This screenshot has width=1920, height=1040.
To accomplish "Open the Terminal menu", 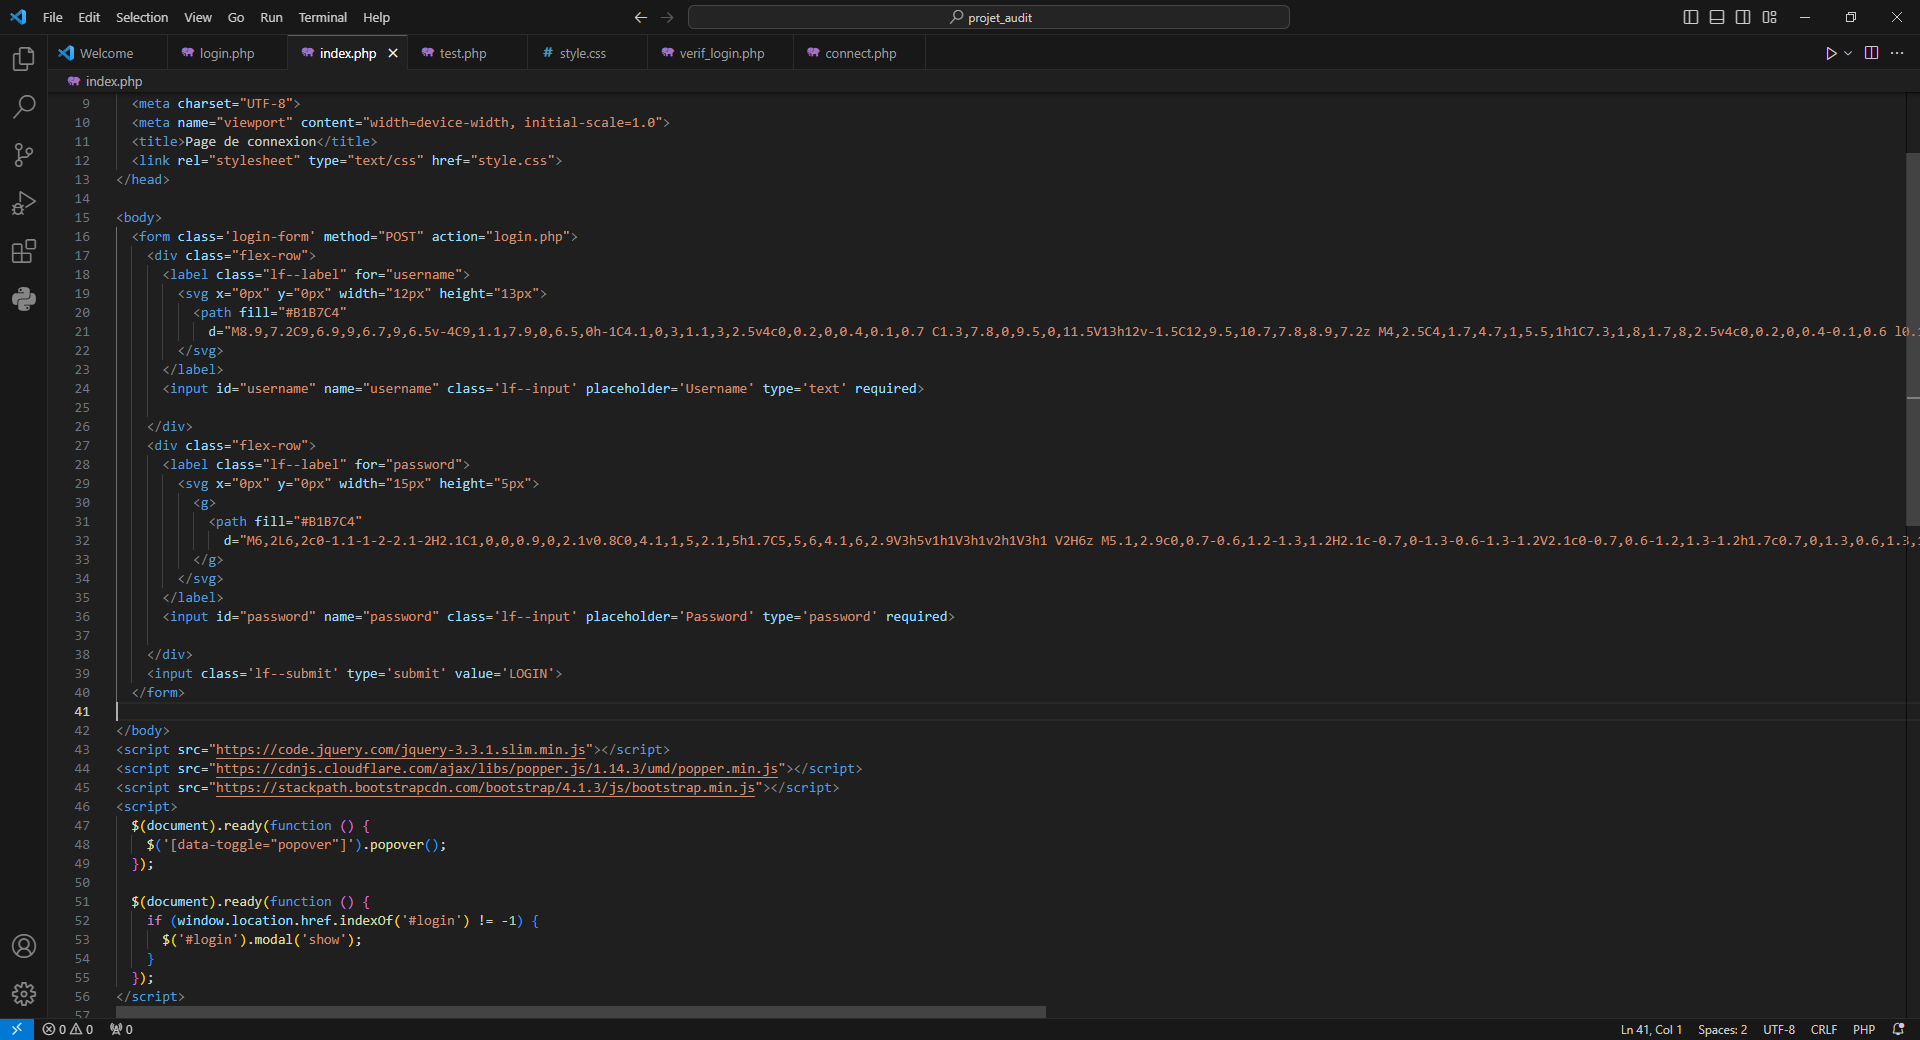I will (322, 17).
